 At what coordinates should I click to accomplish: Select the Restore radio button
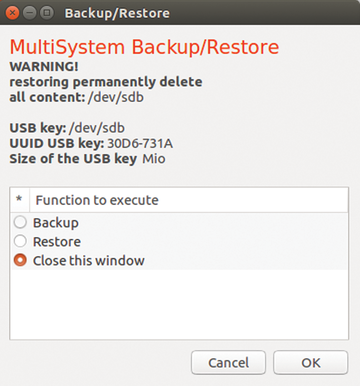[20, 241]
